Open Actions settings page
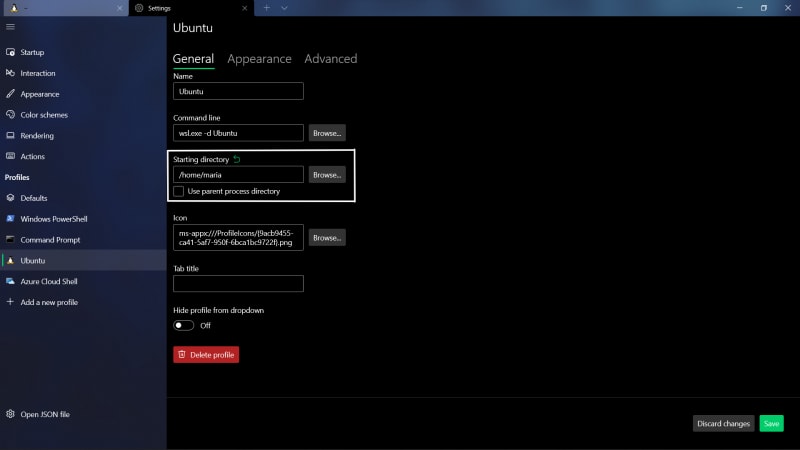This screenshot has height=450, width=800. pos(83,156)
